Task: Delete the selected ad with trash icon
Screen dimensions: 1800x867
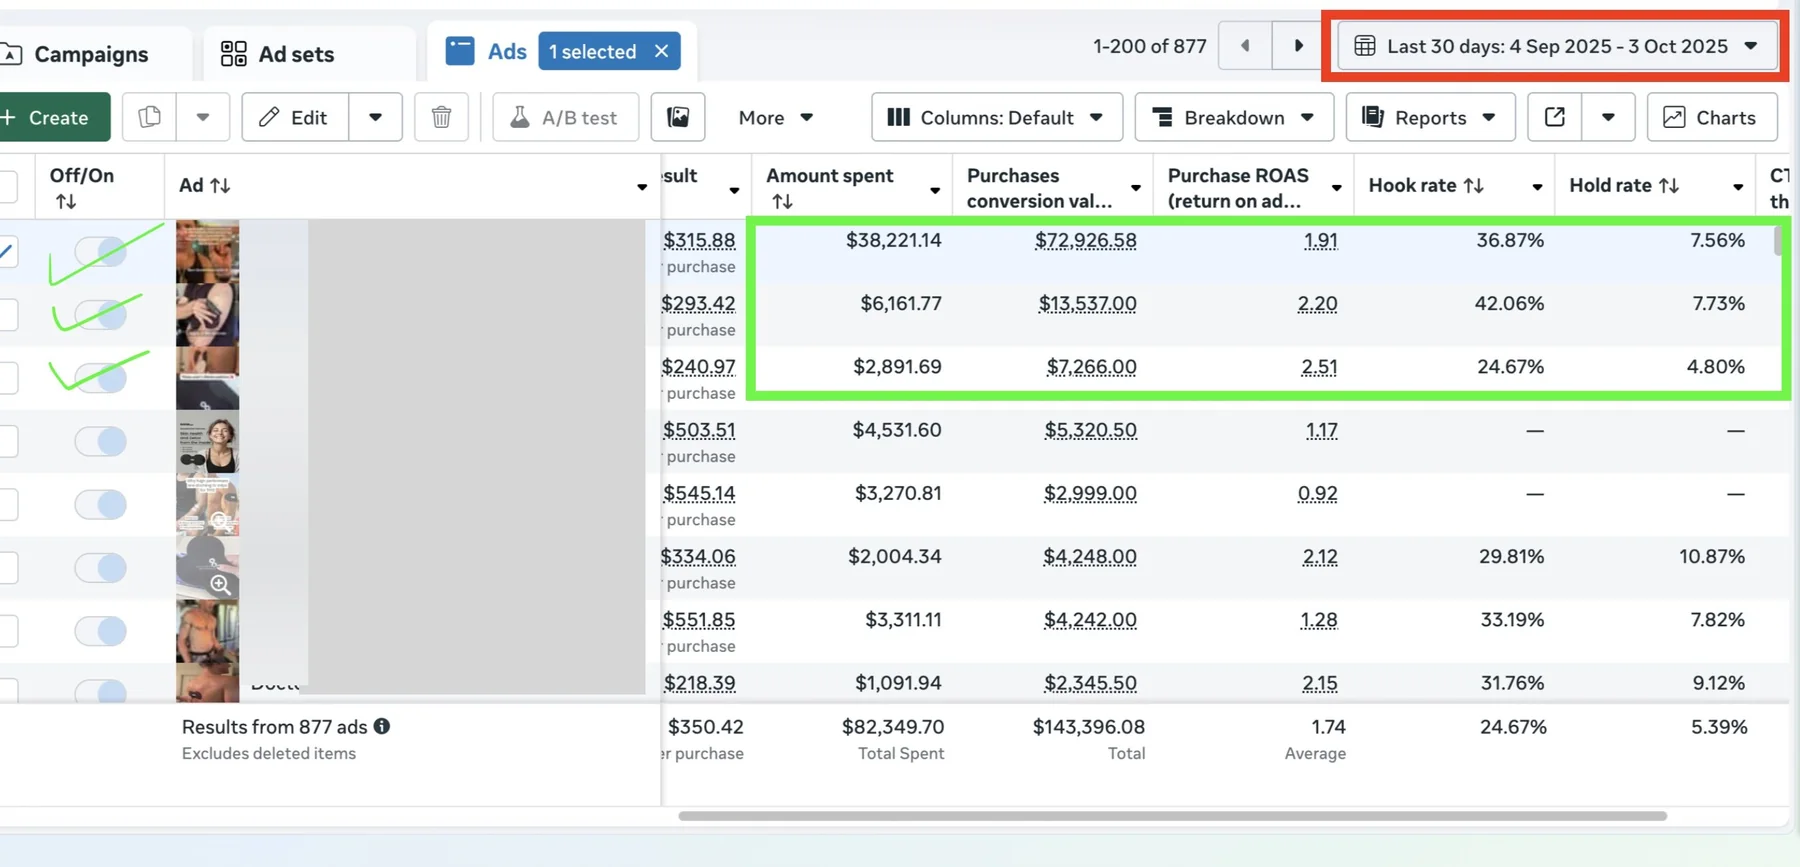Action: pyautogui.click(x=441, y=117)
